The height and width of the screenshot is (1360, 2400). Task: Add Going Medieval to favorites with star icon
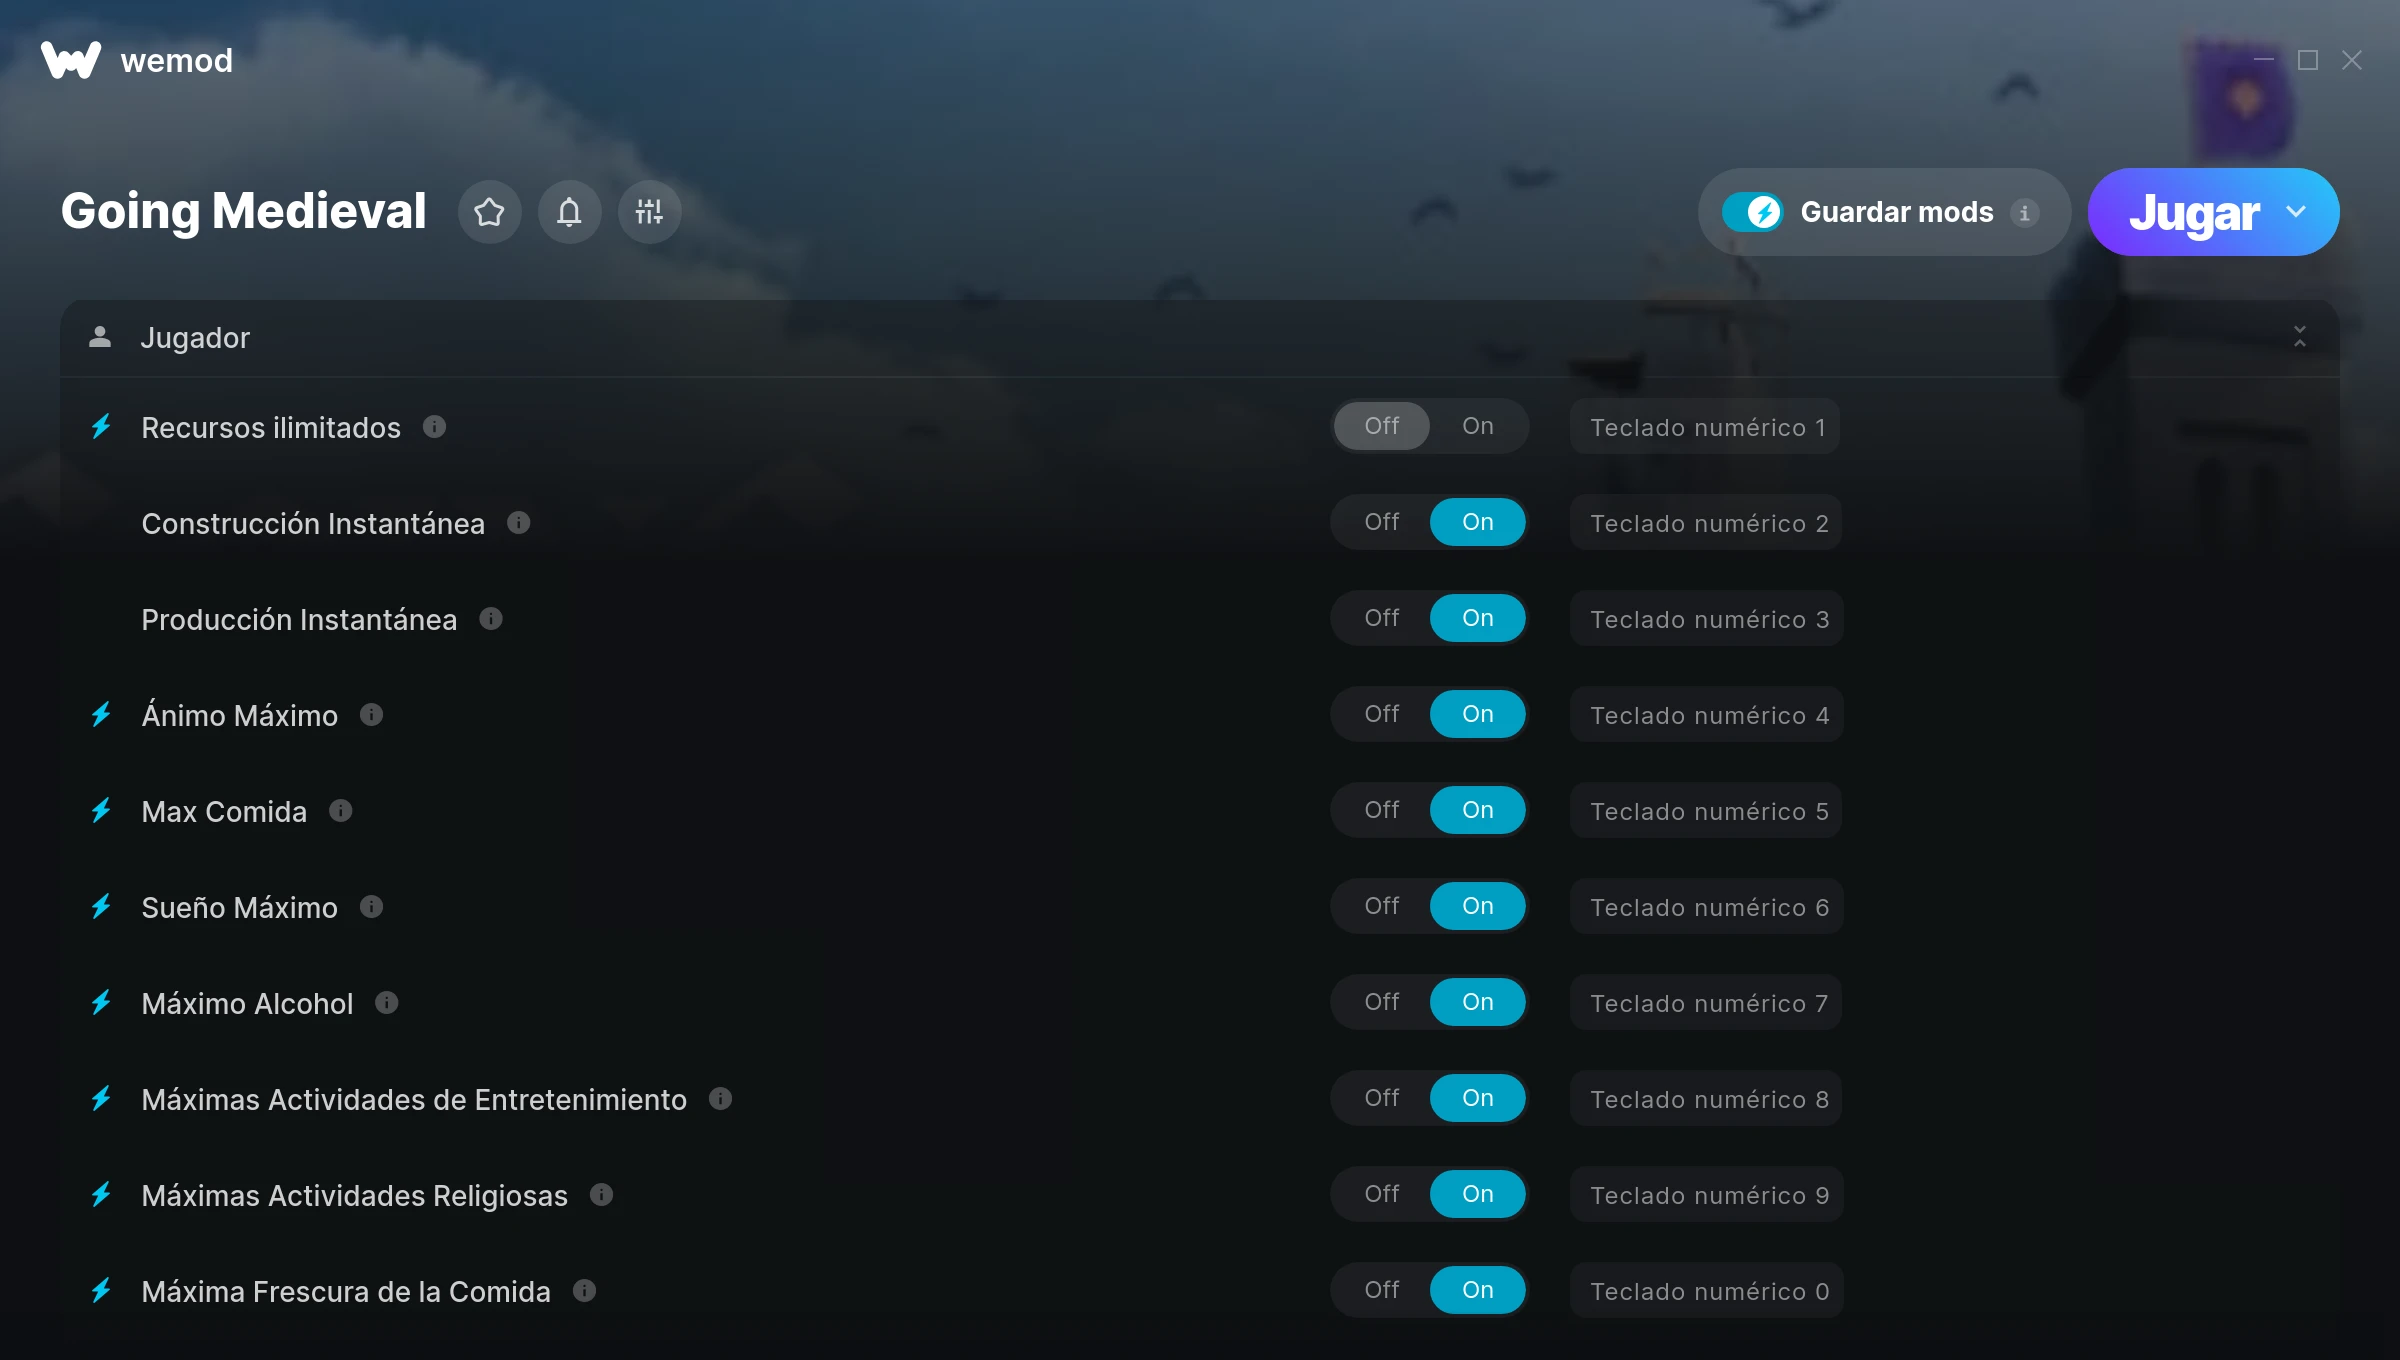[x=489, y=212]
